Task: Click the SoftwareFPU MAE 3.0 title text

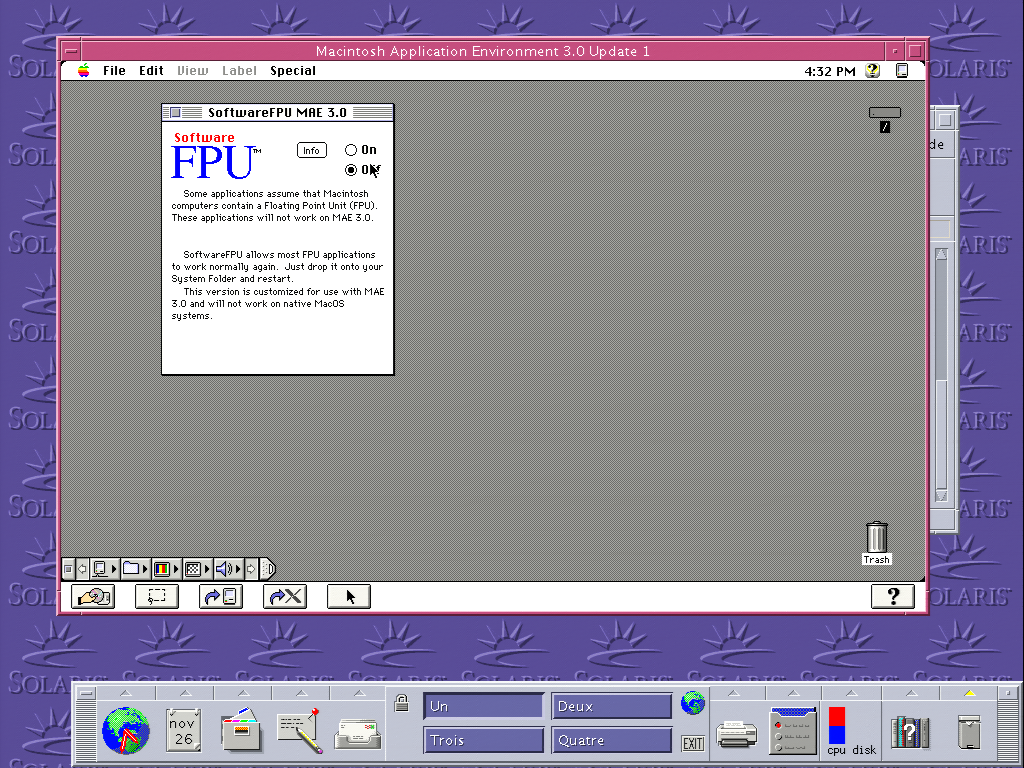Action: [x=277, y=112]
